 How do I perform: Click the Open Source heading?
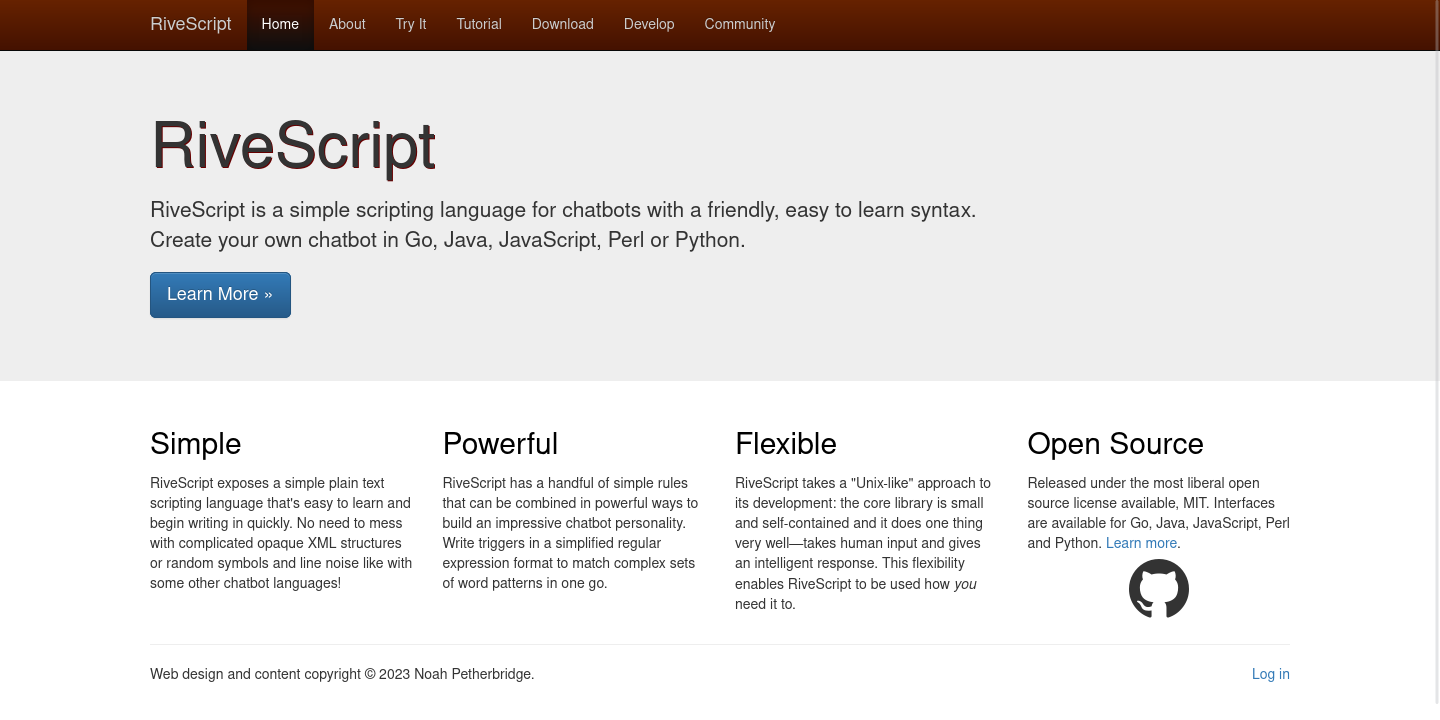click(x=1115, y=443)
